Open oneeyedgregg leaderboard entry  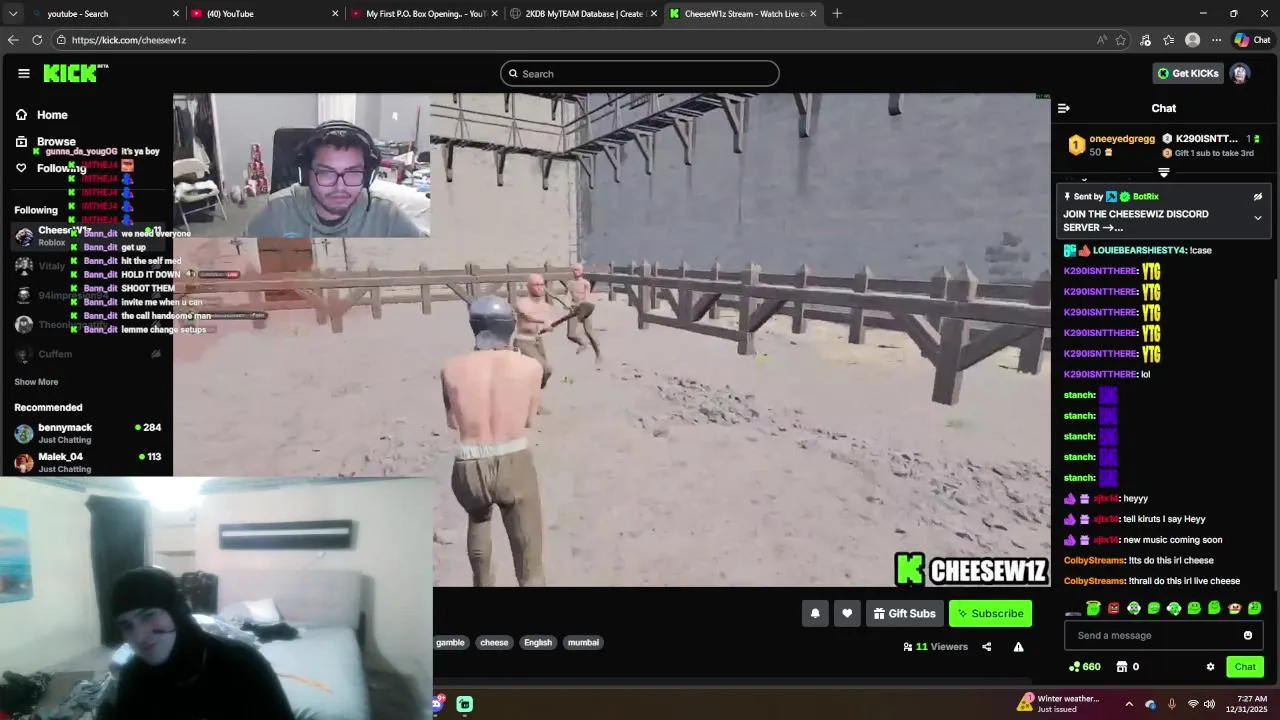coord(1110,145)
